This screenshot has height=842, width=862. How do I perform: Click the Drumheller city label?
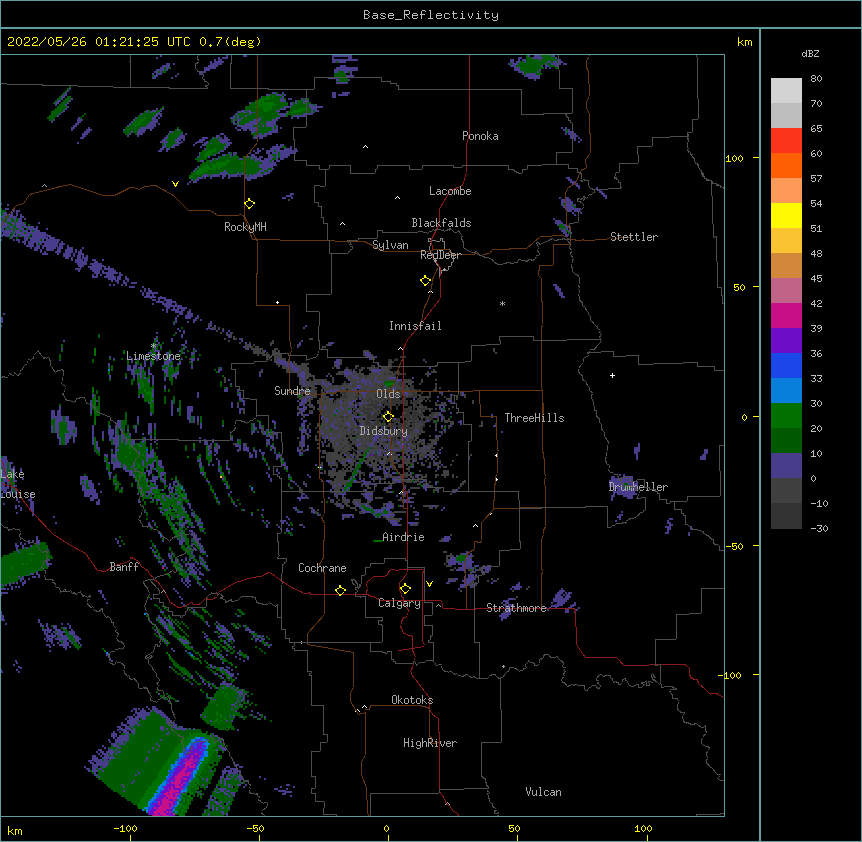coord(638,487)
